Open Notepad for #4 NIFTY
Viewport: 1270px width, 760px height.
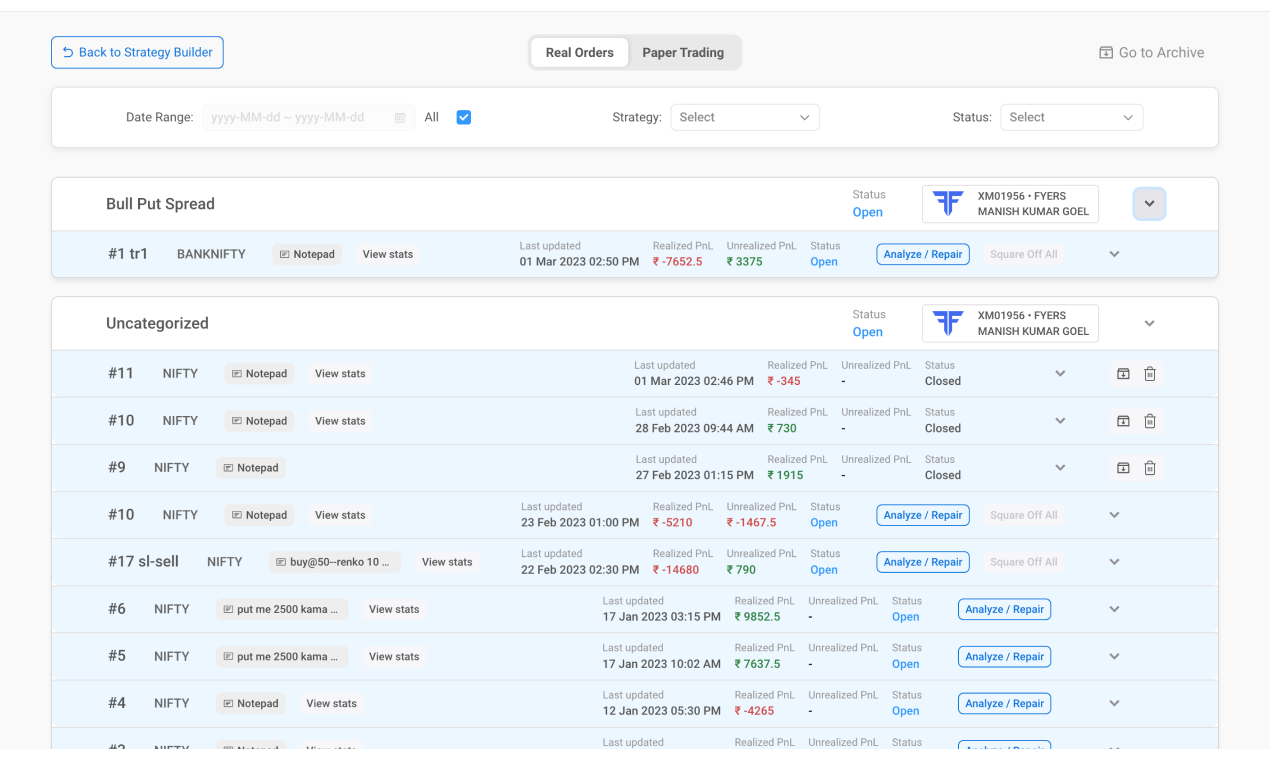click(x=251, y=703)
